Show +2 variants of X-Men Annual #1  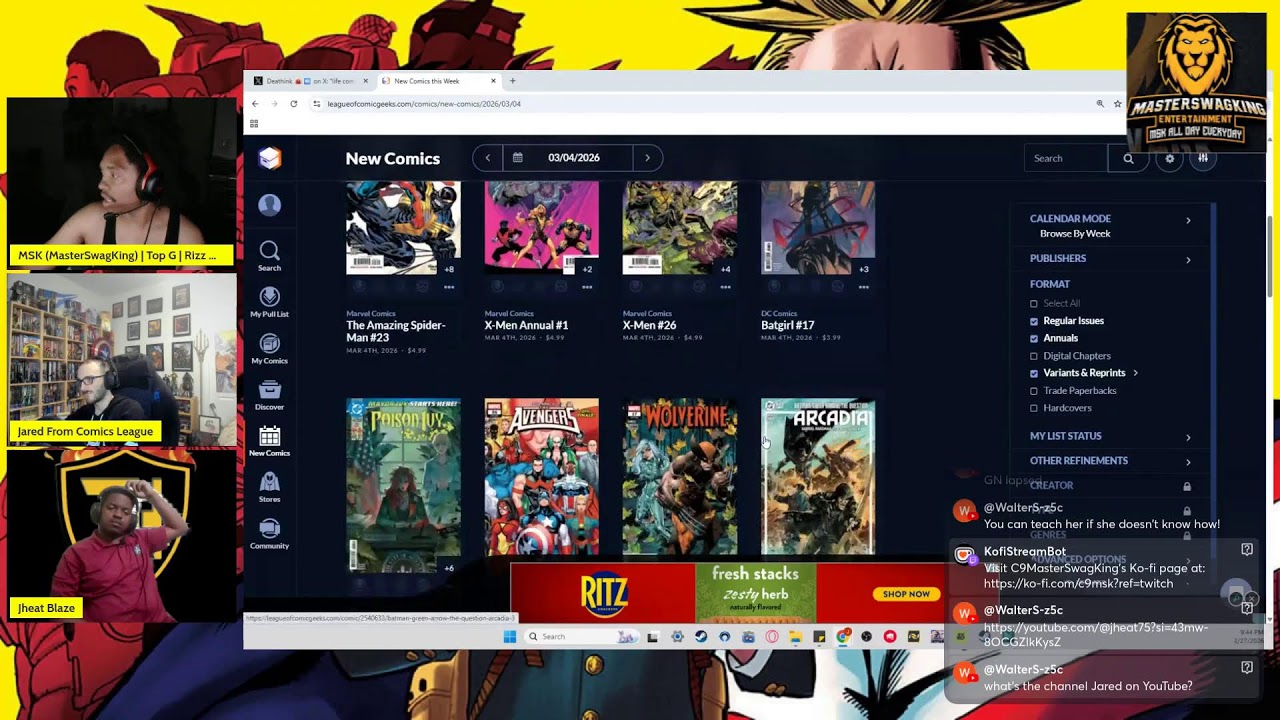click(x=587, y=269)
